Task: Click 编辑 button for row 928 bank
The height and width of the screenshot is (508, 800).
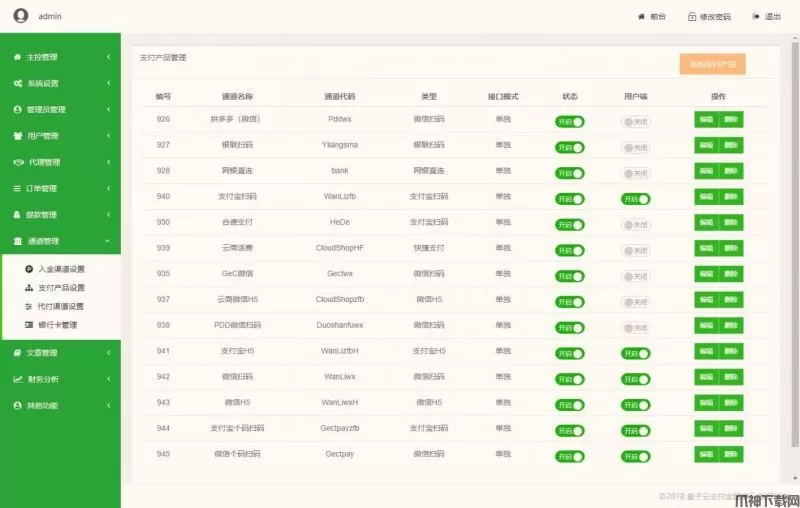Action: click(706, 172)
